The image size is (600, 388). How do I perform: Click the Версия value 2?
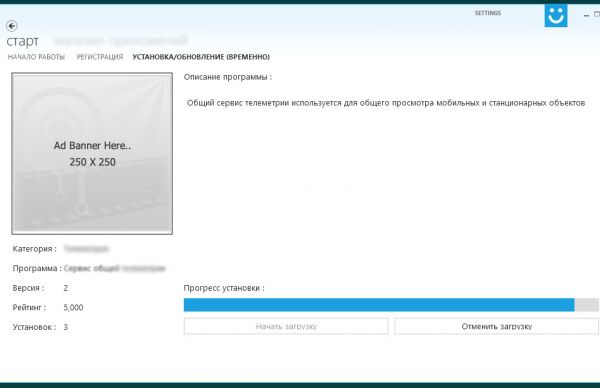tap(65, 288)
